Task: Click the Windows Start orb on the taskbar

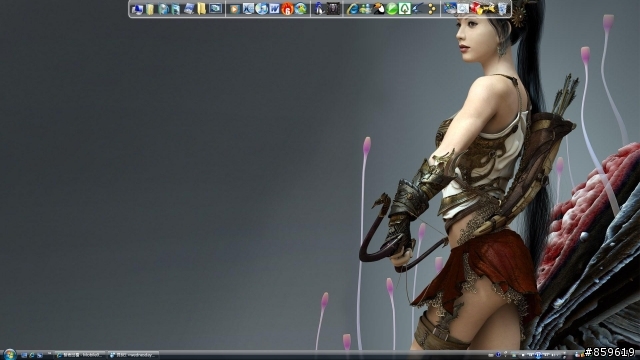Action: point(9,354)
